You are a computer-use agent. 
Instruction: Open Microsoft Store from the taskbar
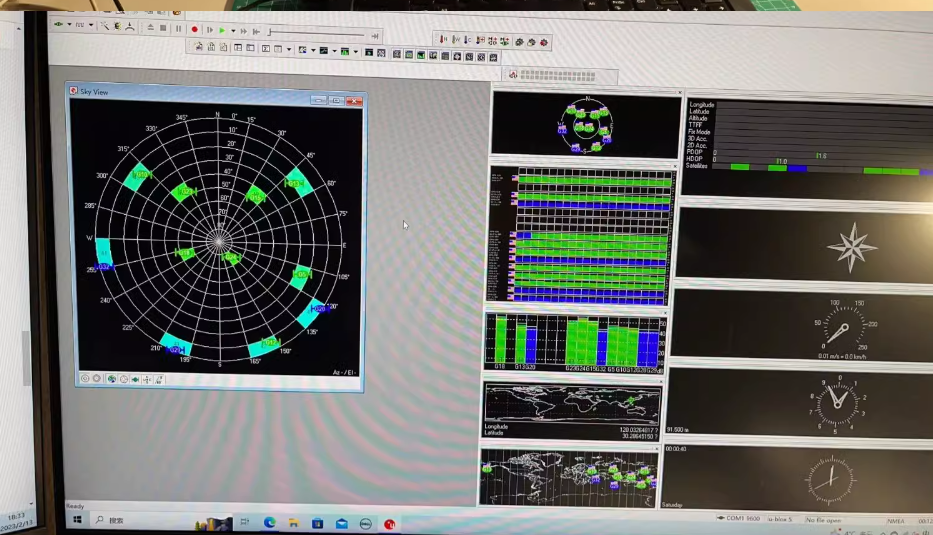click(317, 524)
